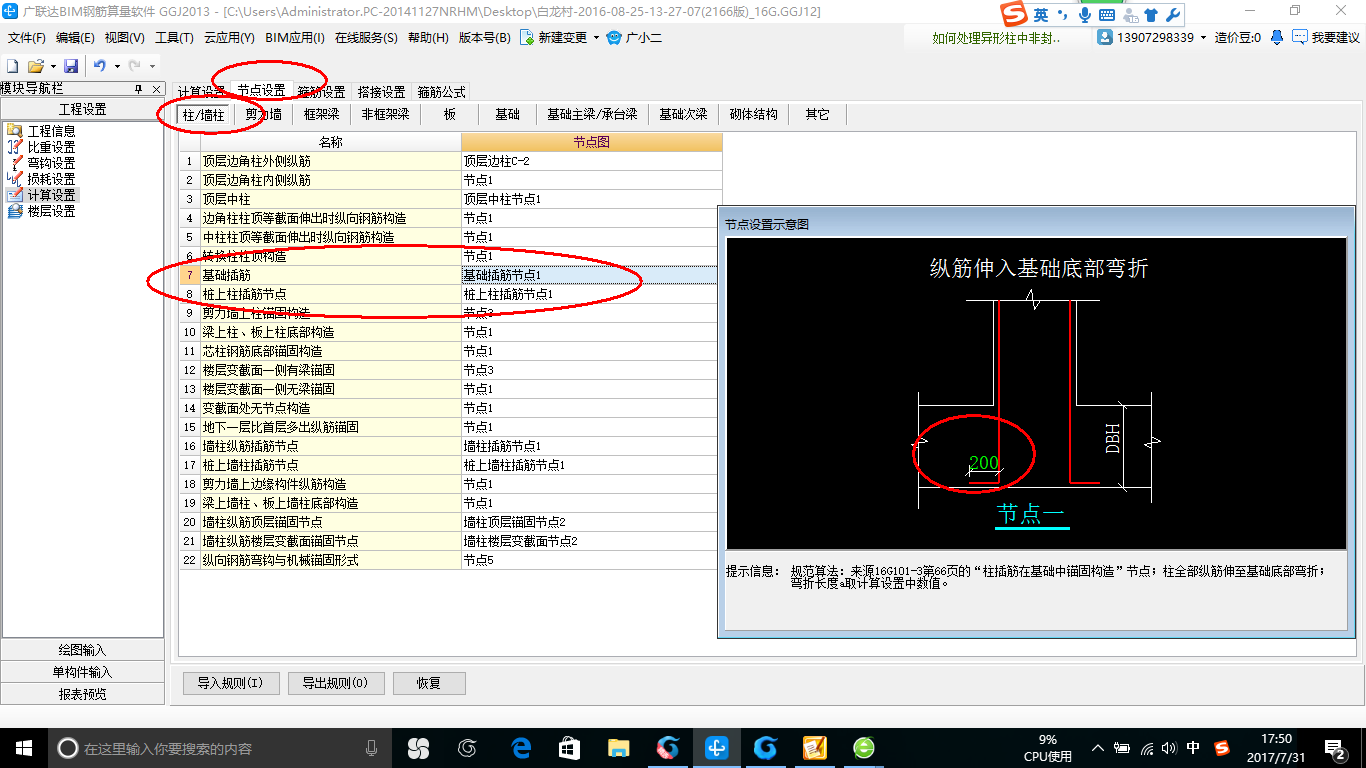The width and height of the screenshot is (1366, 768).
Task: Open the Windows Start menu
Action: click(x=23, y=747)
